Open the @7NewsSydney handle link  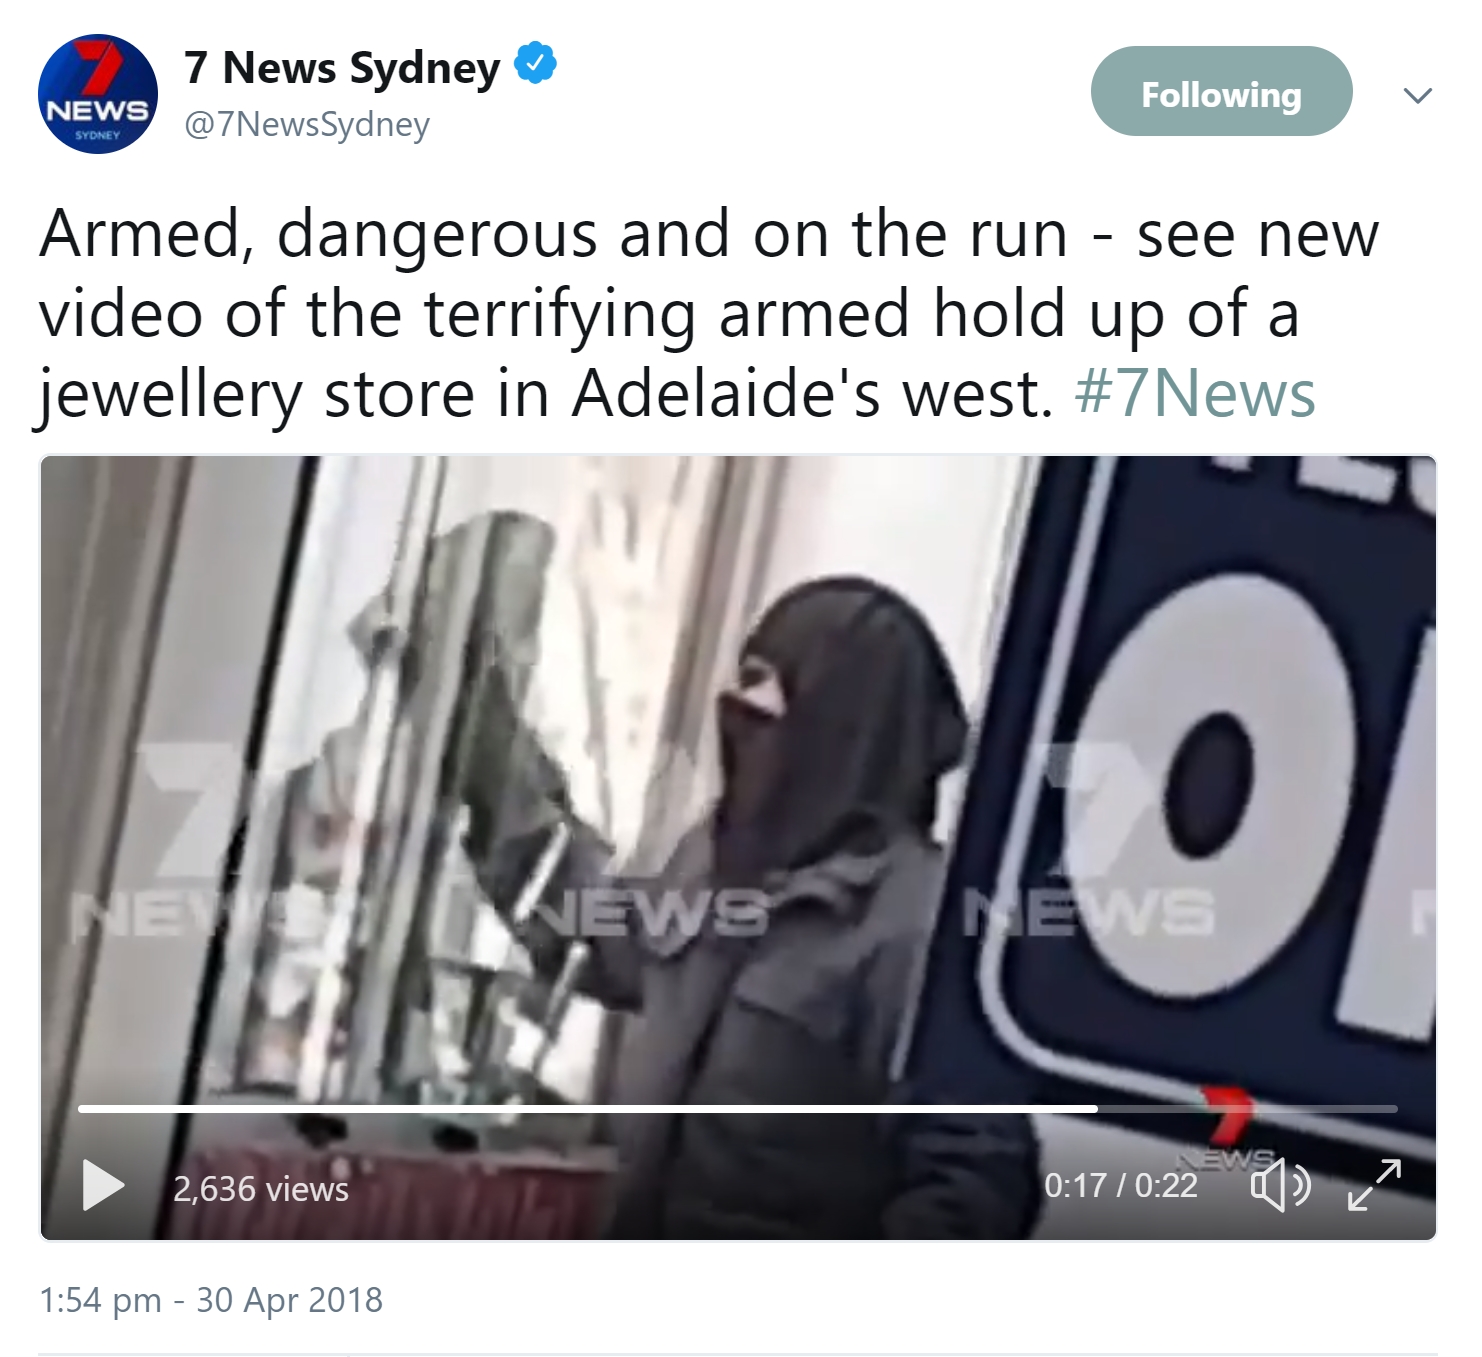pos(307,124)
